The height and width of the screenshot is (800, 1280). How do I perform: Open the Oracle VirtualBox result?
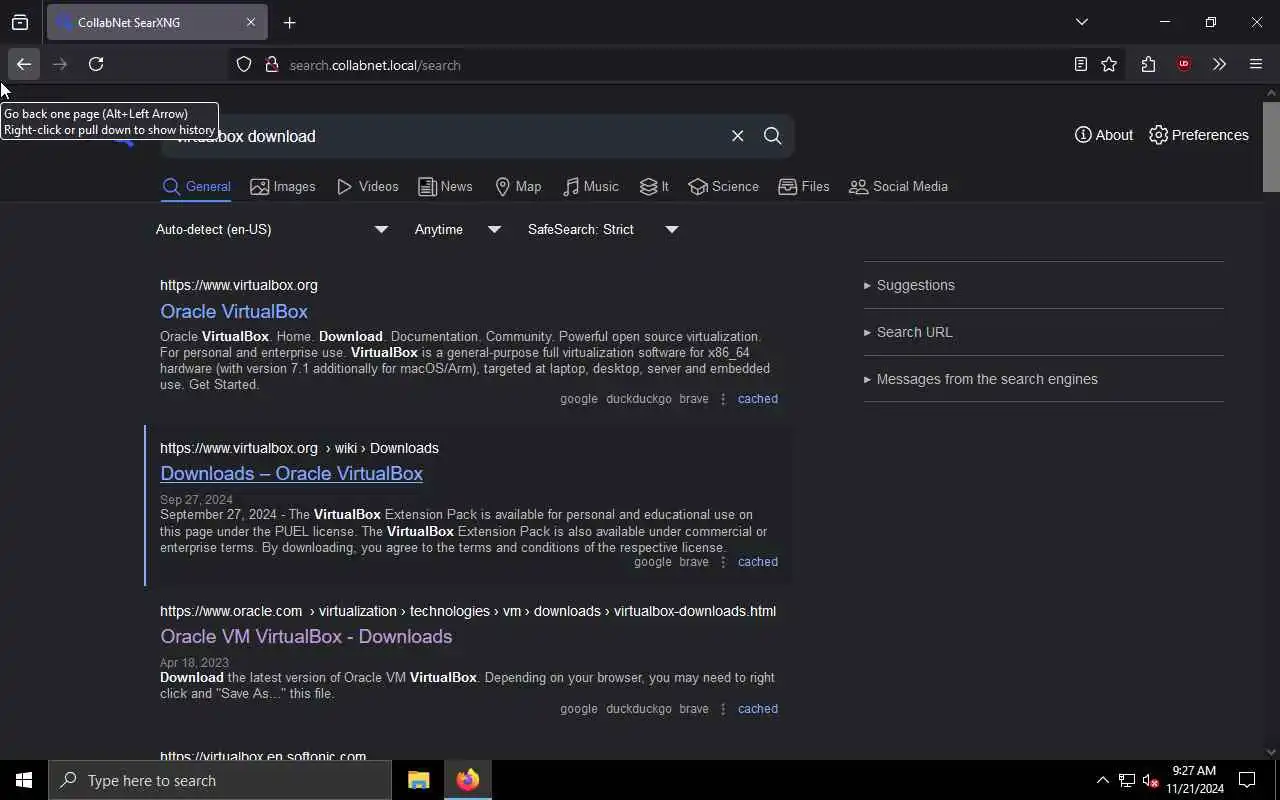tap(234, 312)
